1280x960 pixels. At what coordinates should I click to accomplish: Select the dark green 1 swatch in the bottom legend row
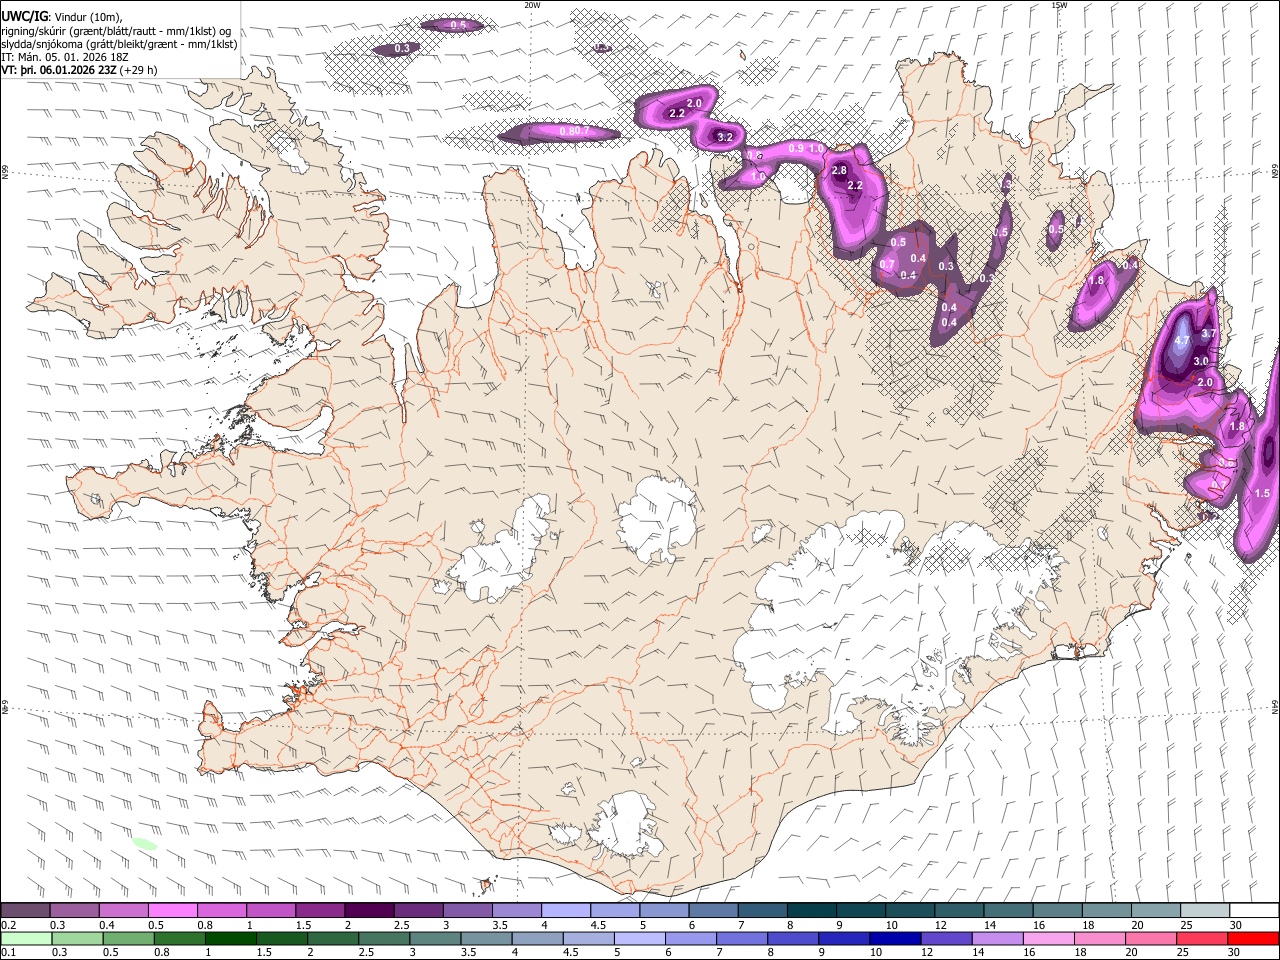[230, 938]
